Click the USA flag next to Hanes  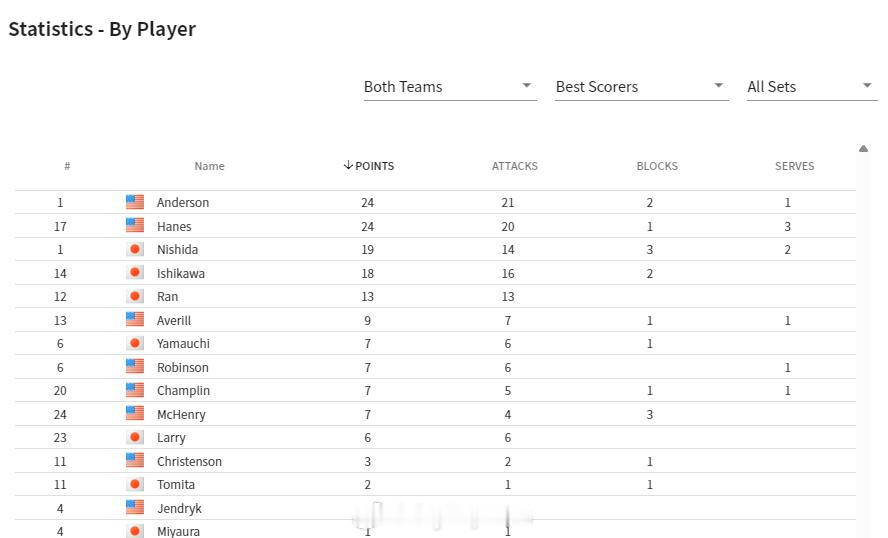[x=135, y=225]
